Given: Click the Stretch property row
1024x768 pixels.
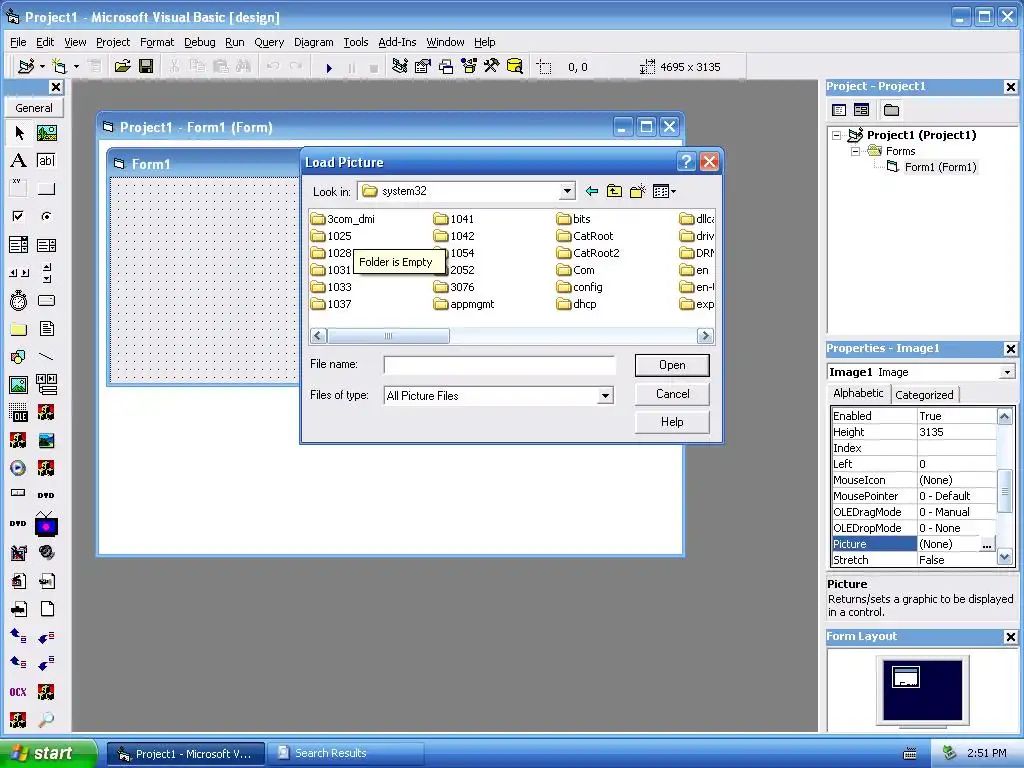Looking at the screenshot, I should point(914,560).
